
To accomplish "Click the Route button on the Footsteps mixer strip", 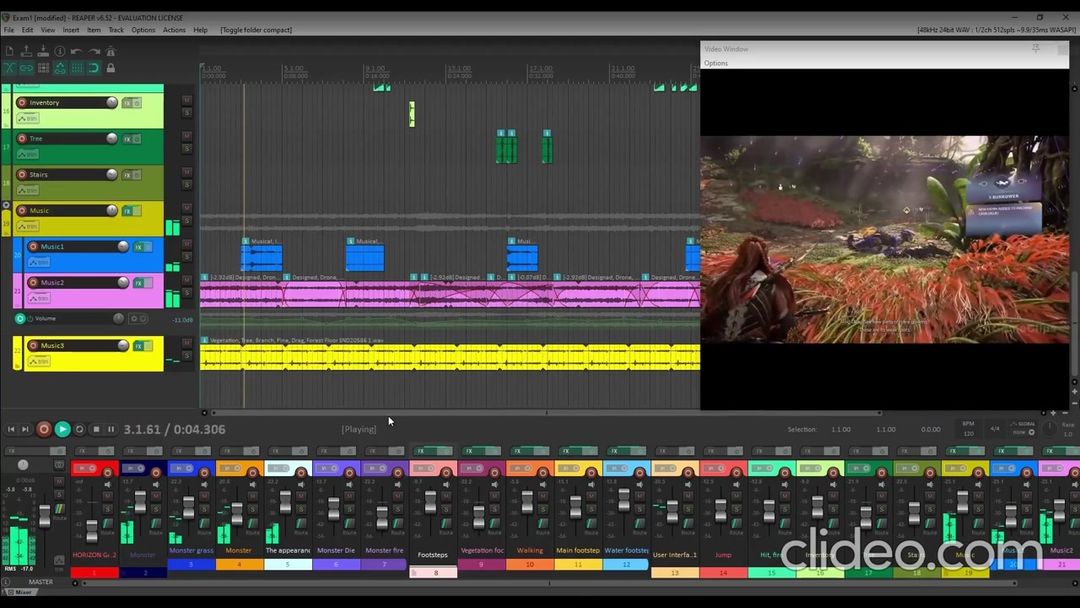I will [446, 524].
